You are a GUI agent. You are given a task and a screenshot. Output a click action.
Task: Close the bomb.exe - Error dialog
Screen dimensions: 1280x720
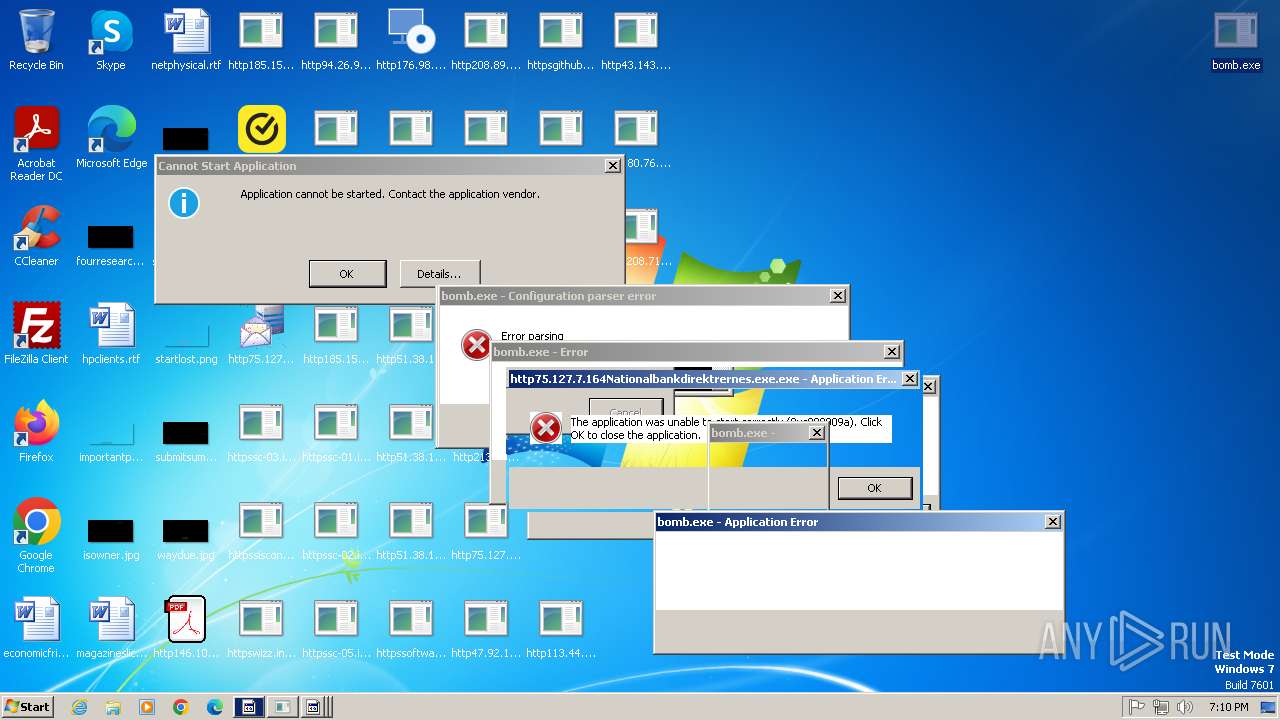pos(891,351)
